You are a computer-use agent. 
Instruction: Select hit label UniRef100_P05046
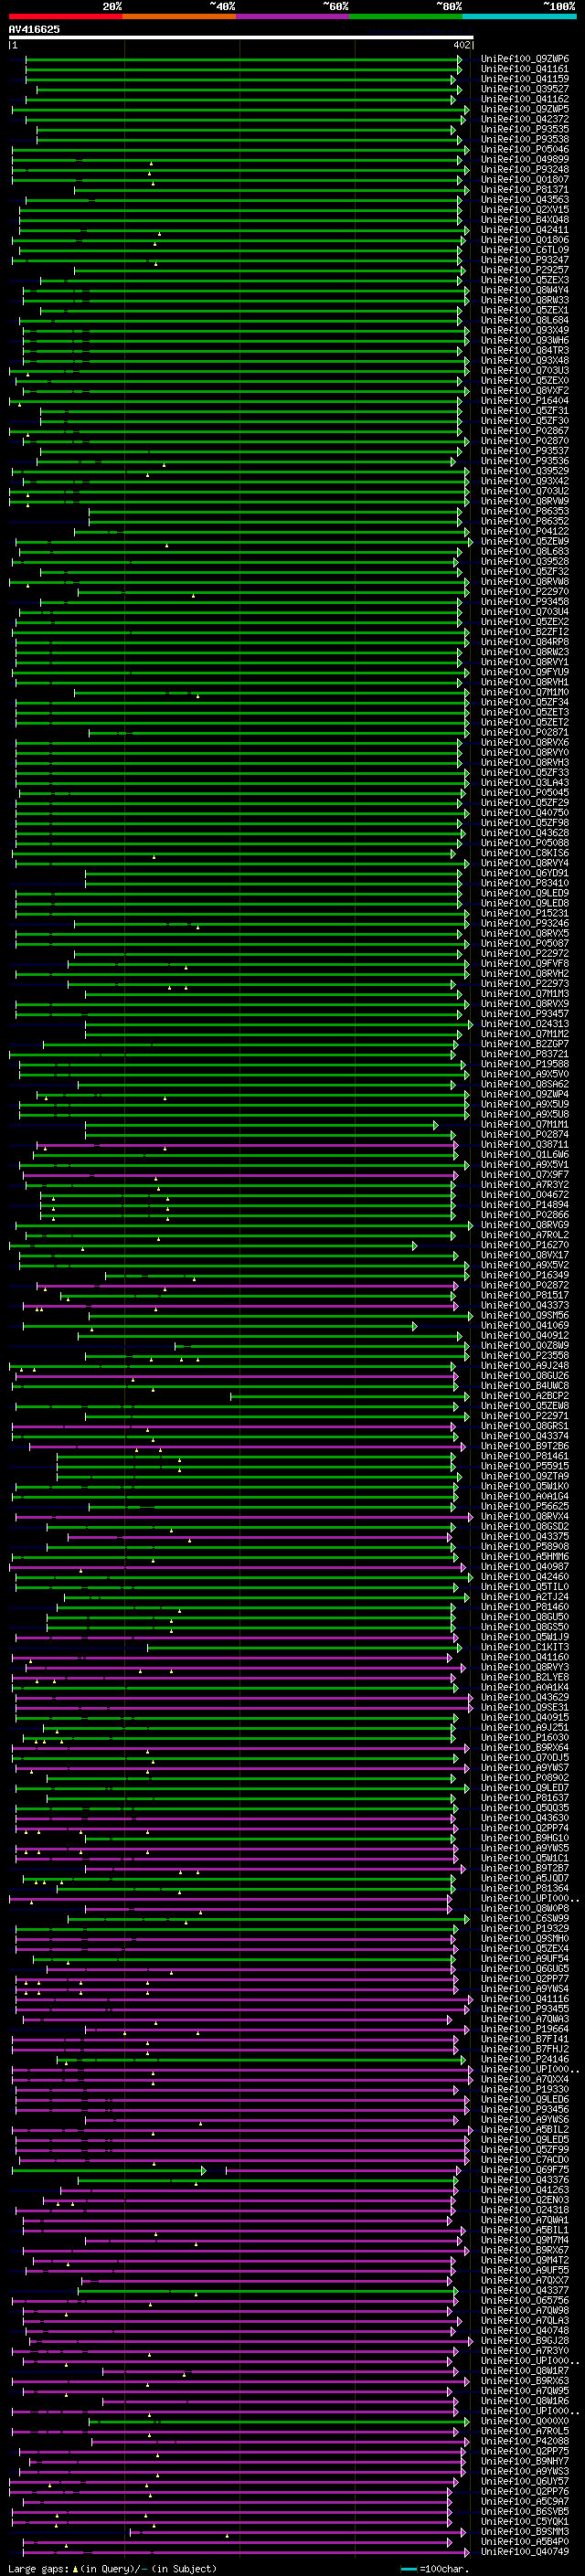click(525, 149)
